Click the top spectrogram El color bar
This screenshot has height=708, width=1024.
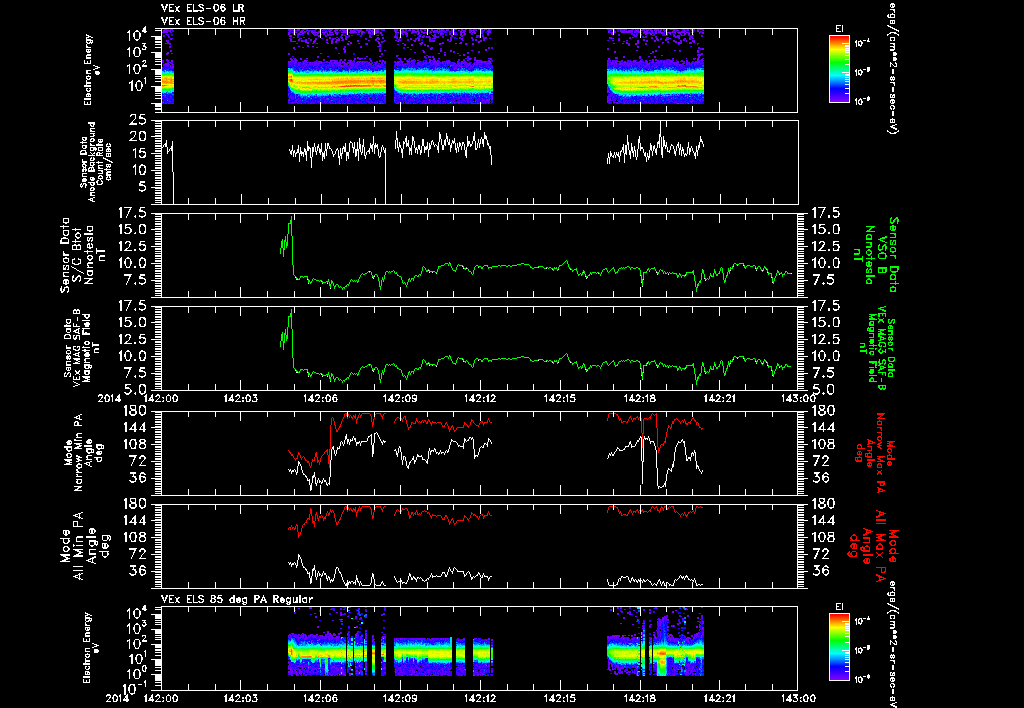coord(839,69)
